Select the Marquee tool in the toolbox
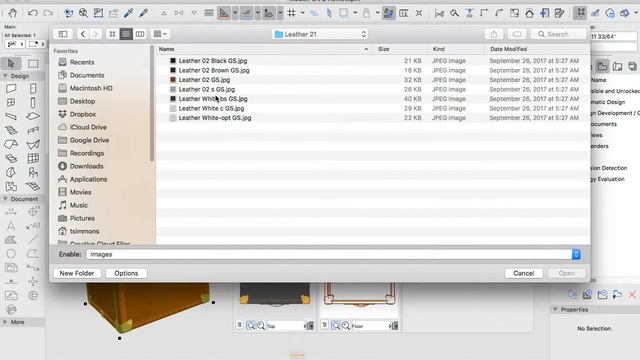640x360 pixels. click(33, 63)
